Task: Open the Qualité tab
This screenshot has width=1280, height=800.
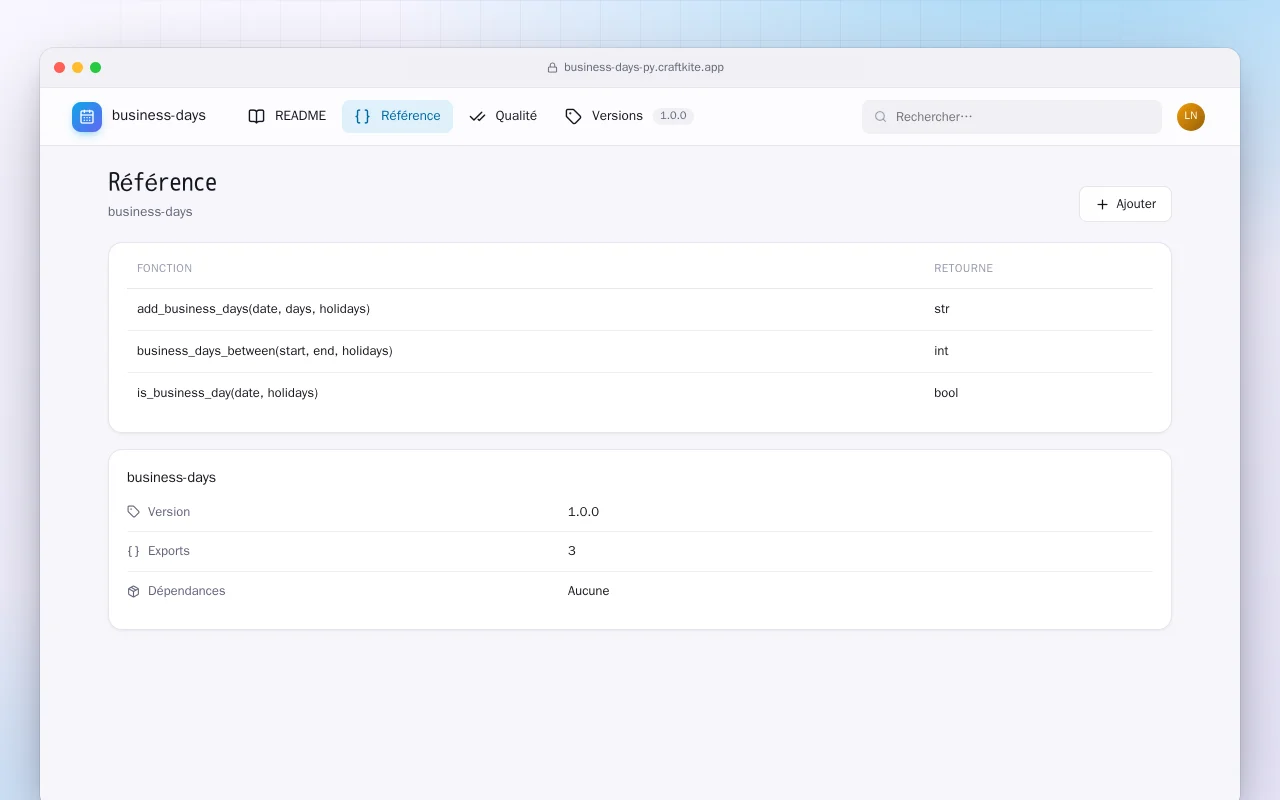Action: point(503,116)
